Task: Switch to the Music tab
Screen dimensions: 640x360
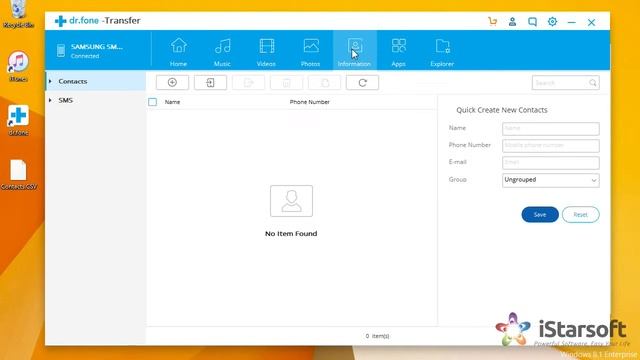Action: (222, 51)
